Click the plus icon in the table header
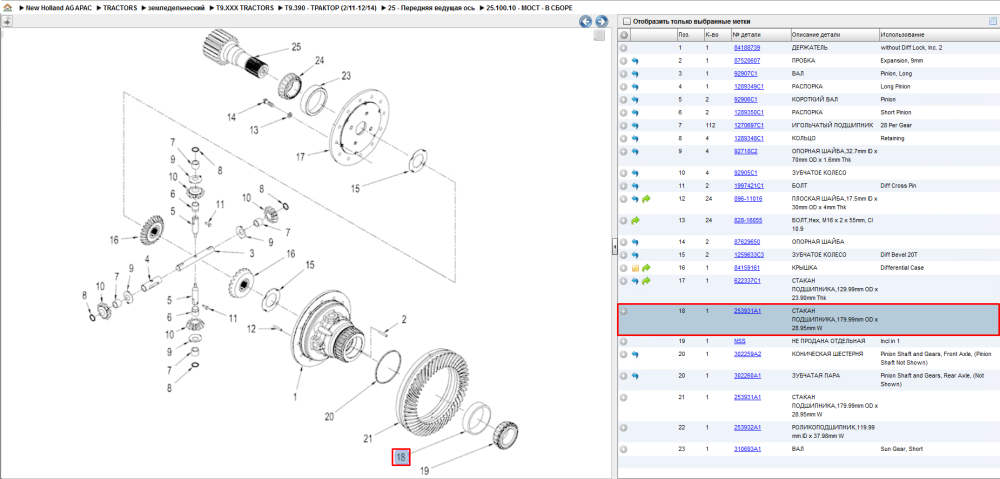 click(624, 35)
